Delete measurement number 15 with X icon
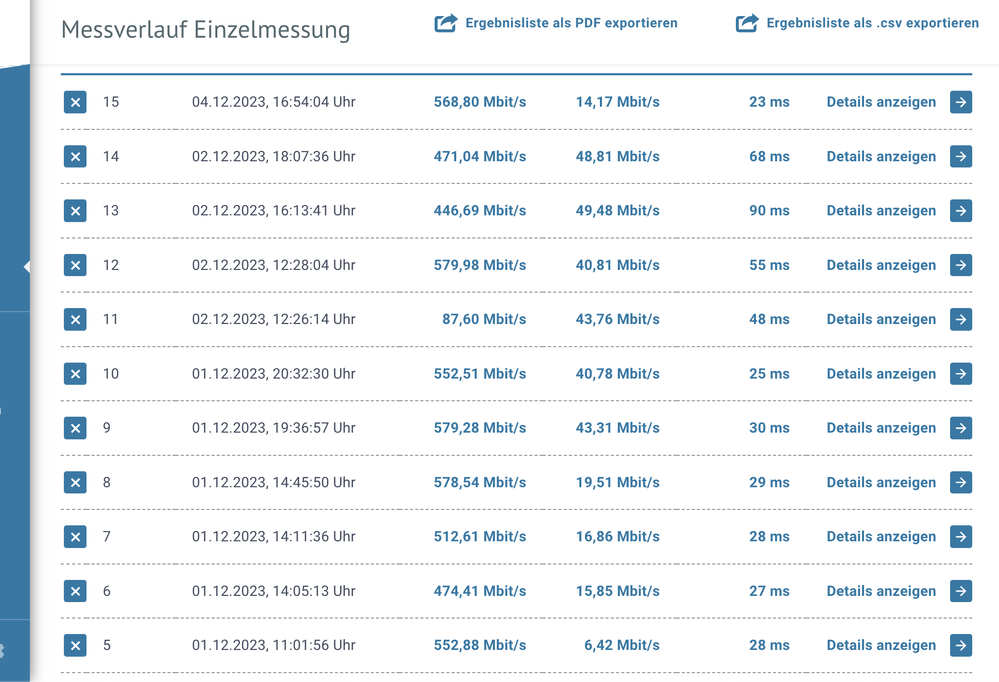 75,102
